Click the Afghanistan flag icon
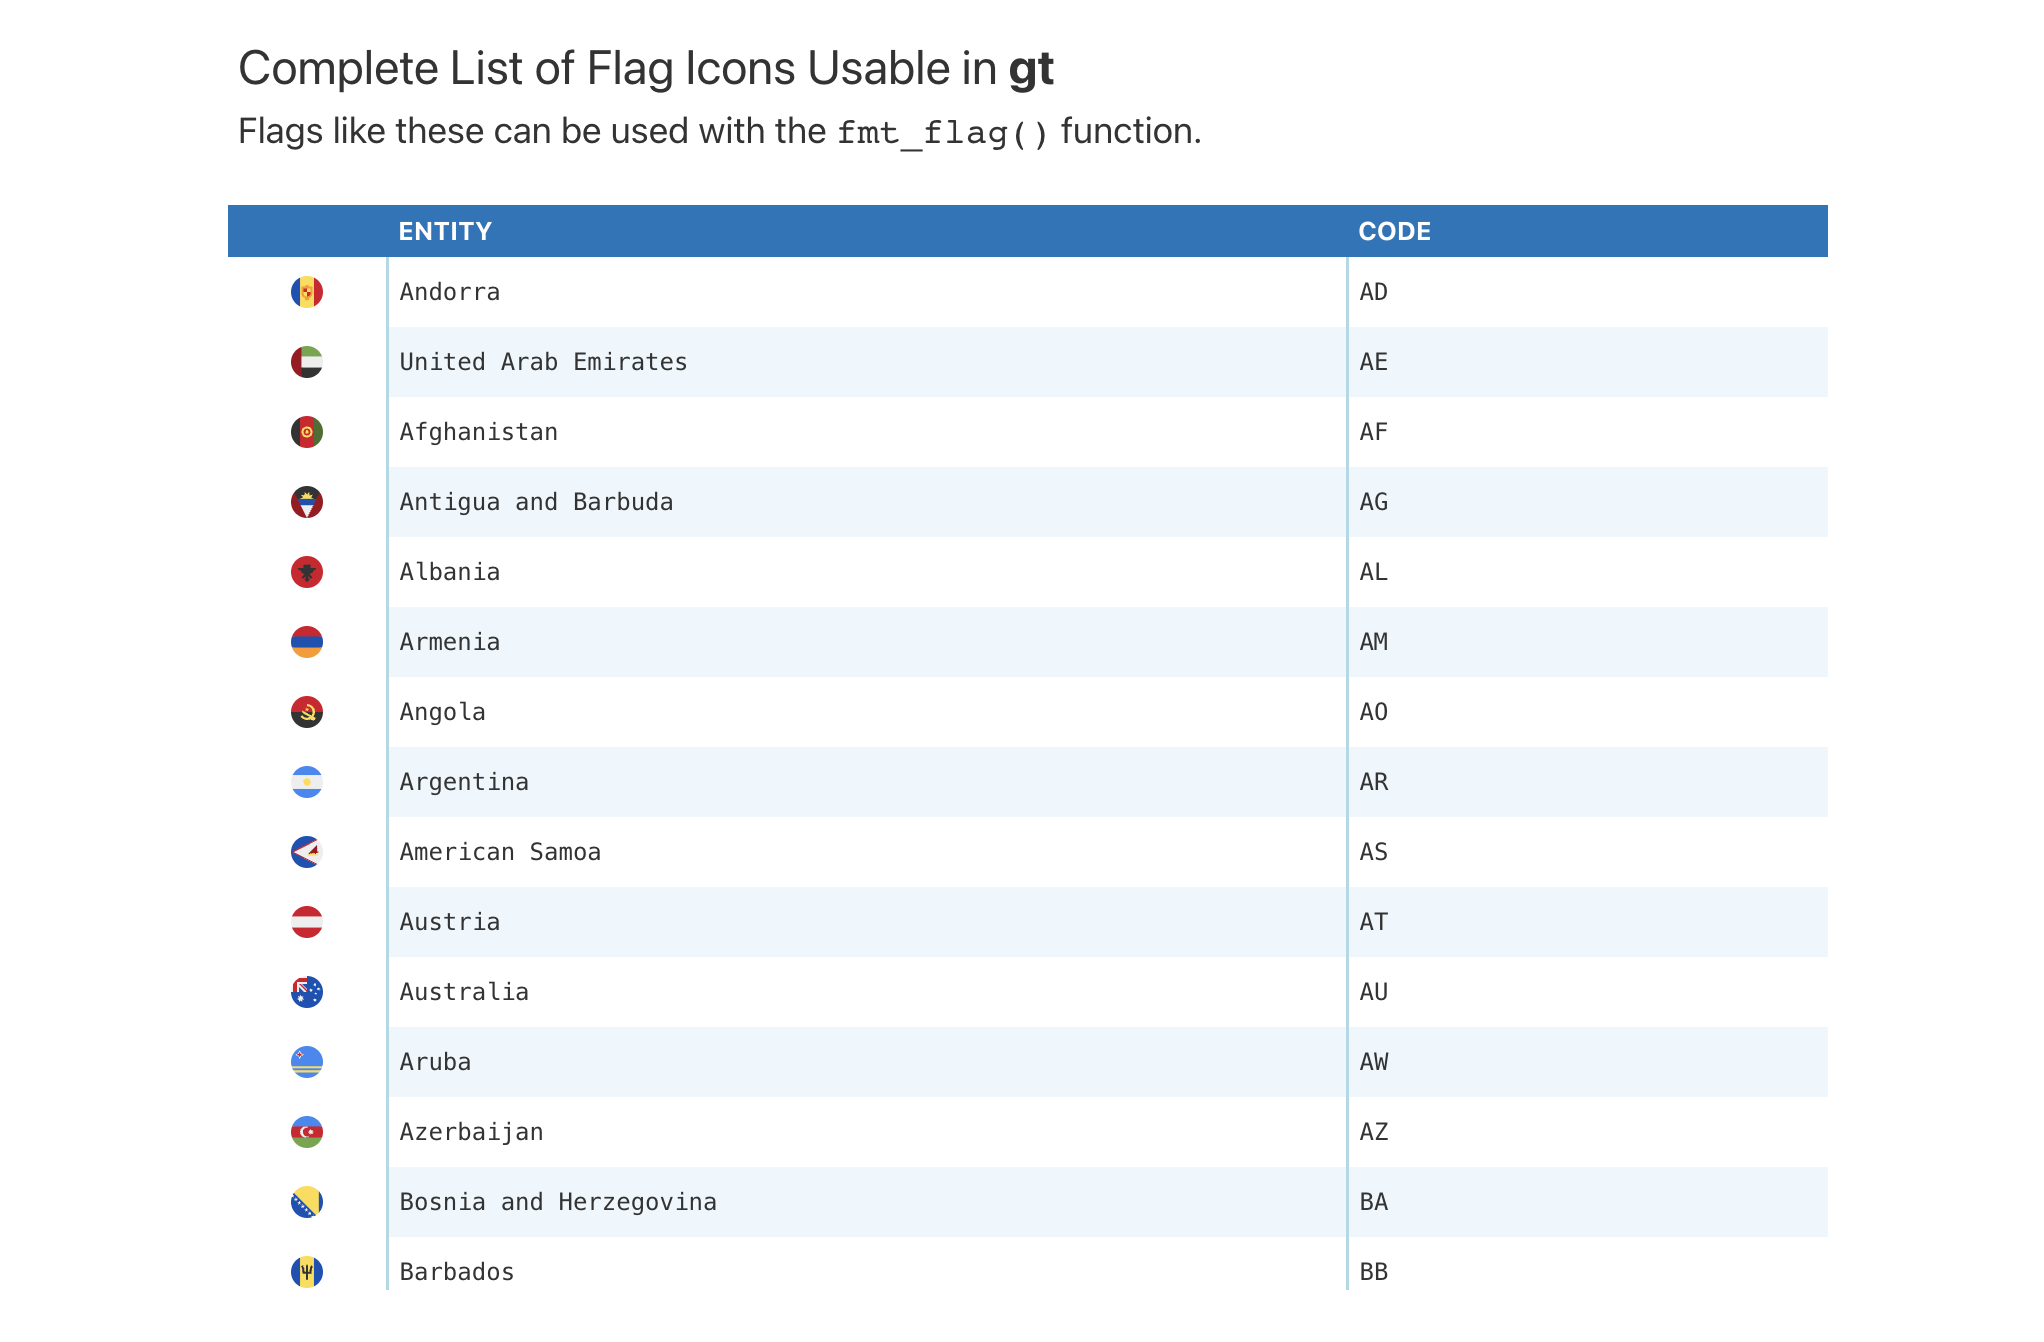The width and height of the screenshot is (2044, 1342). (307, 432)
